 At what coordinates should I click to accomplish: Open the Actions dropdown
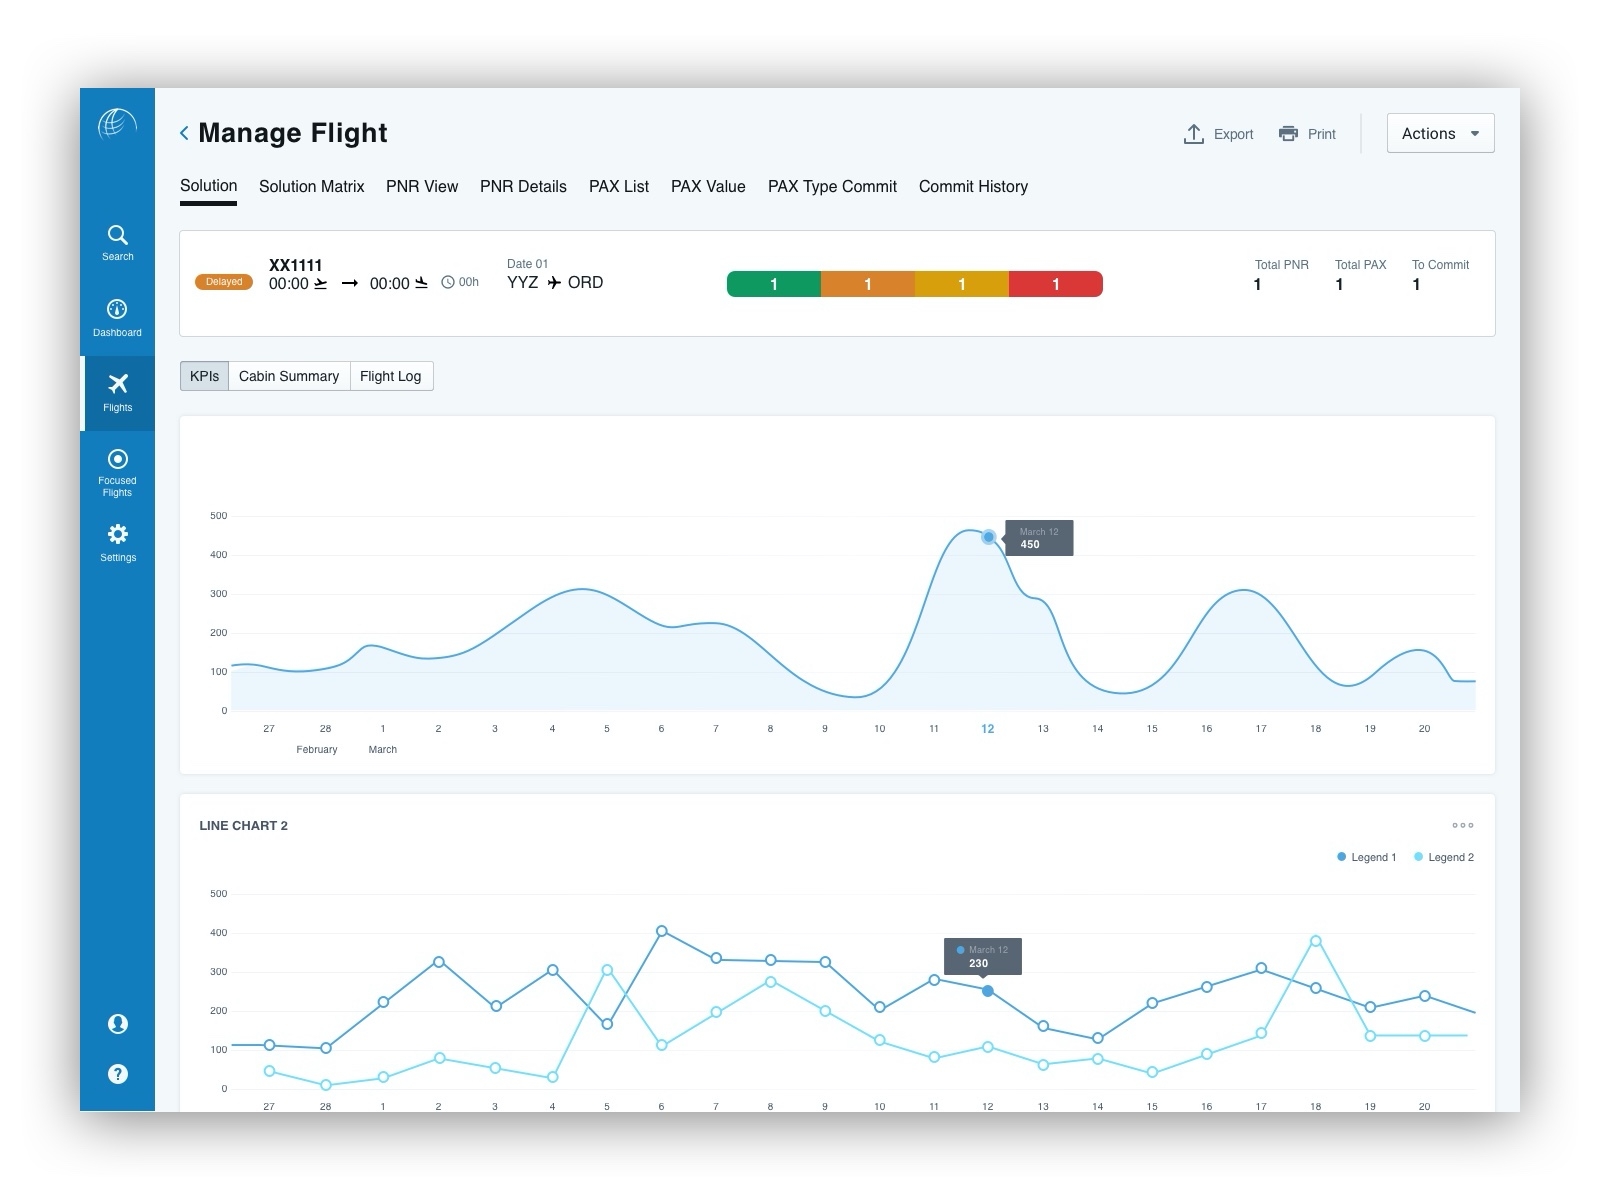pos(1439,133)
